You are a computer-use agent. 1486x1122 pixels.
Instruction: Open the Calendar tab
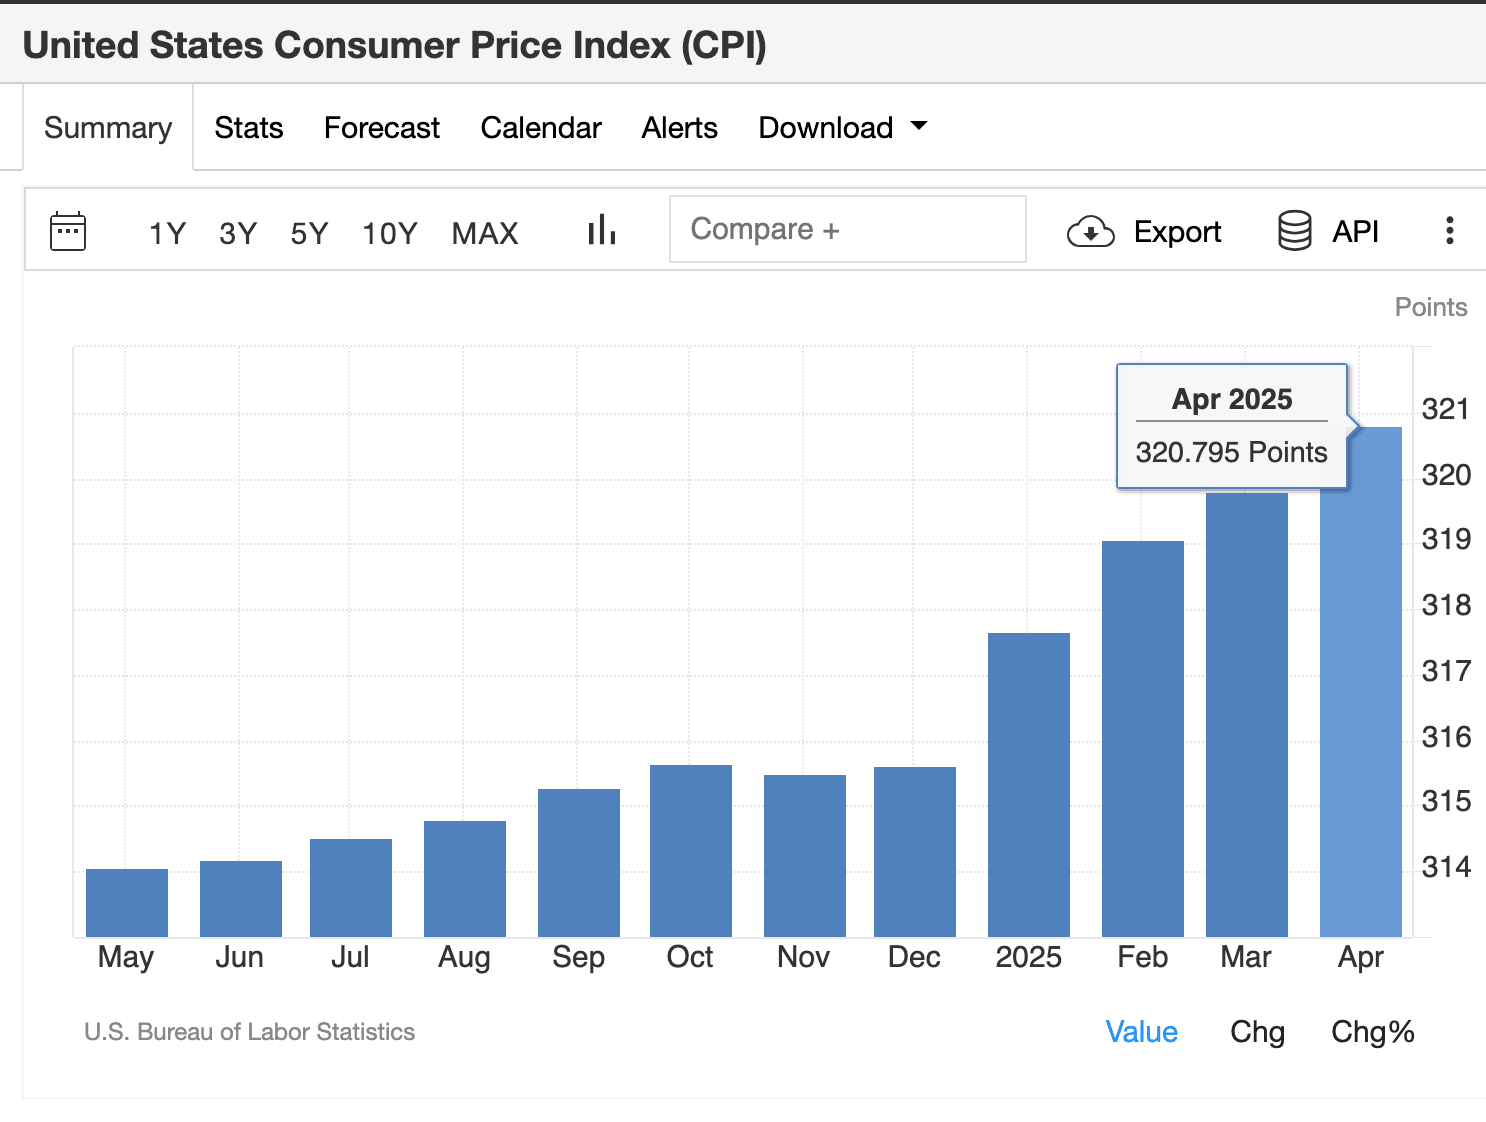[541, 127]
